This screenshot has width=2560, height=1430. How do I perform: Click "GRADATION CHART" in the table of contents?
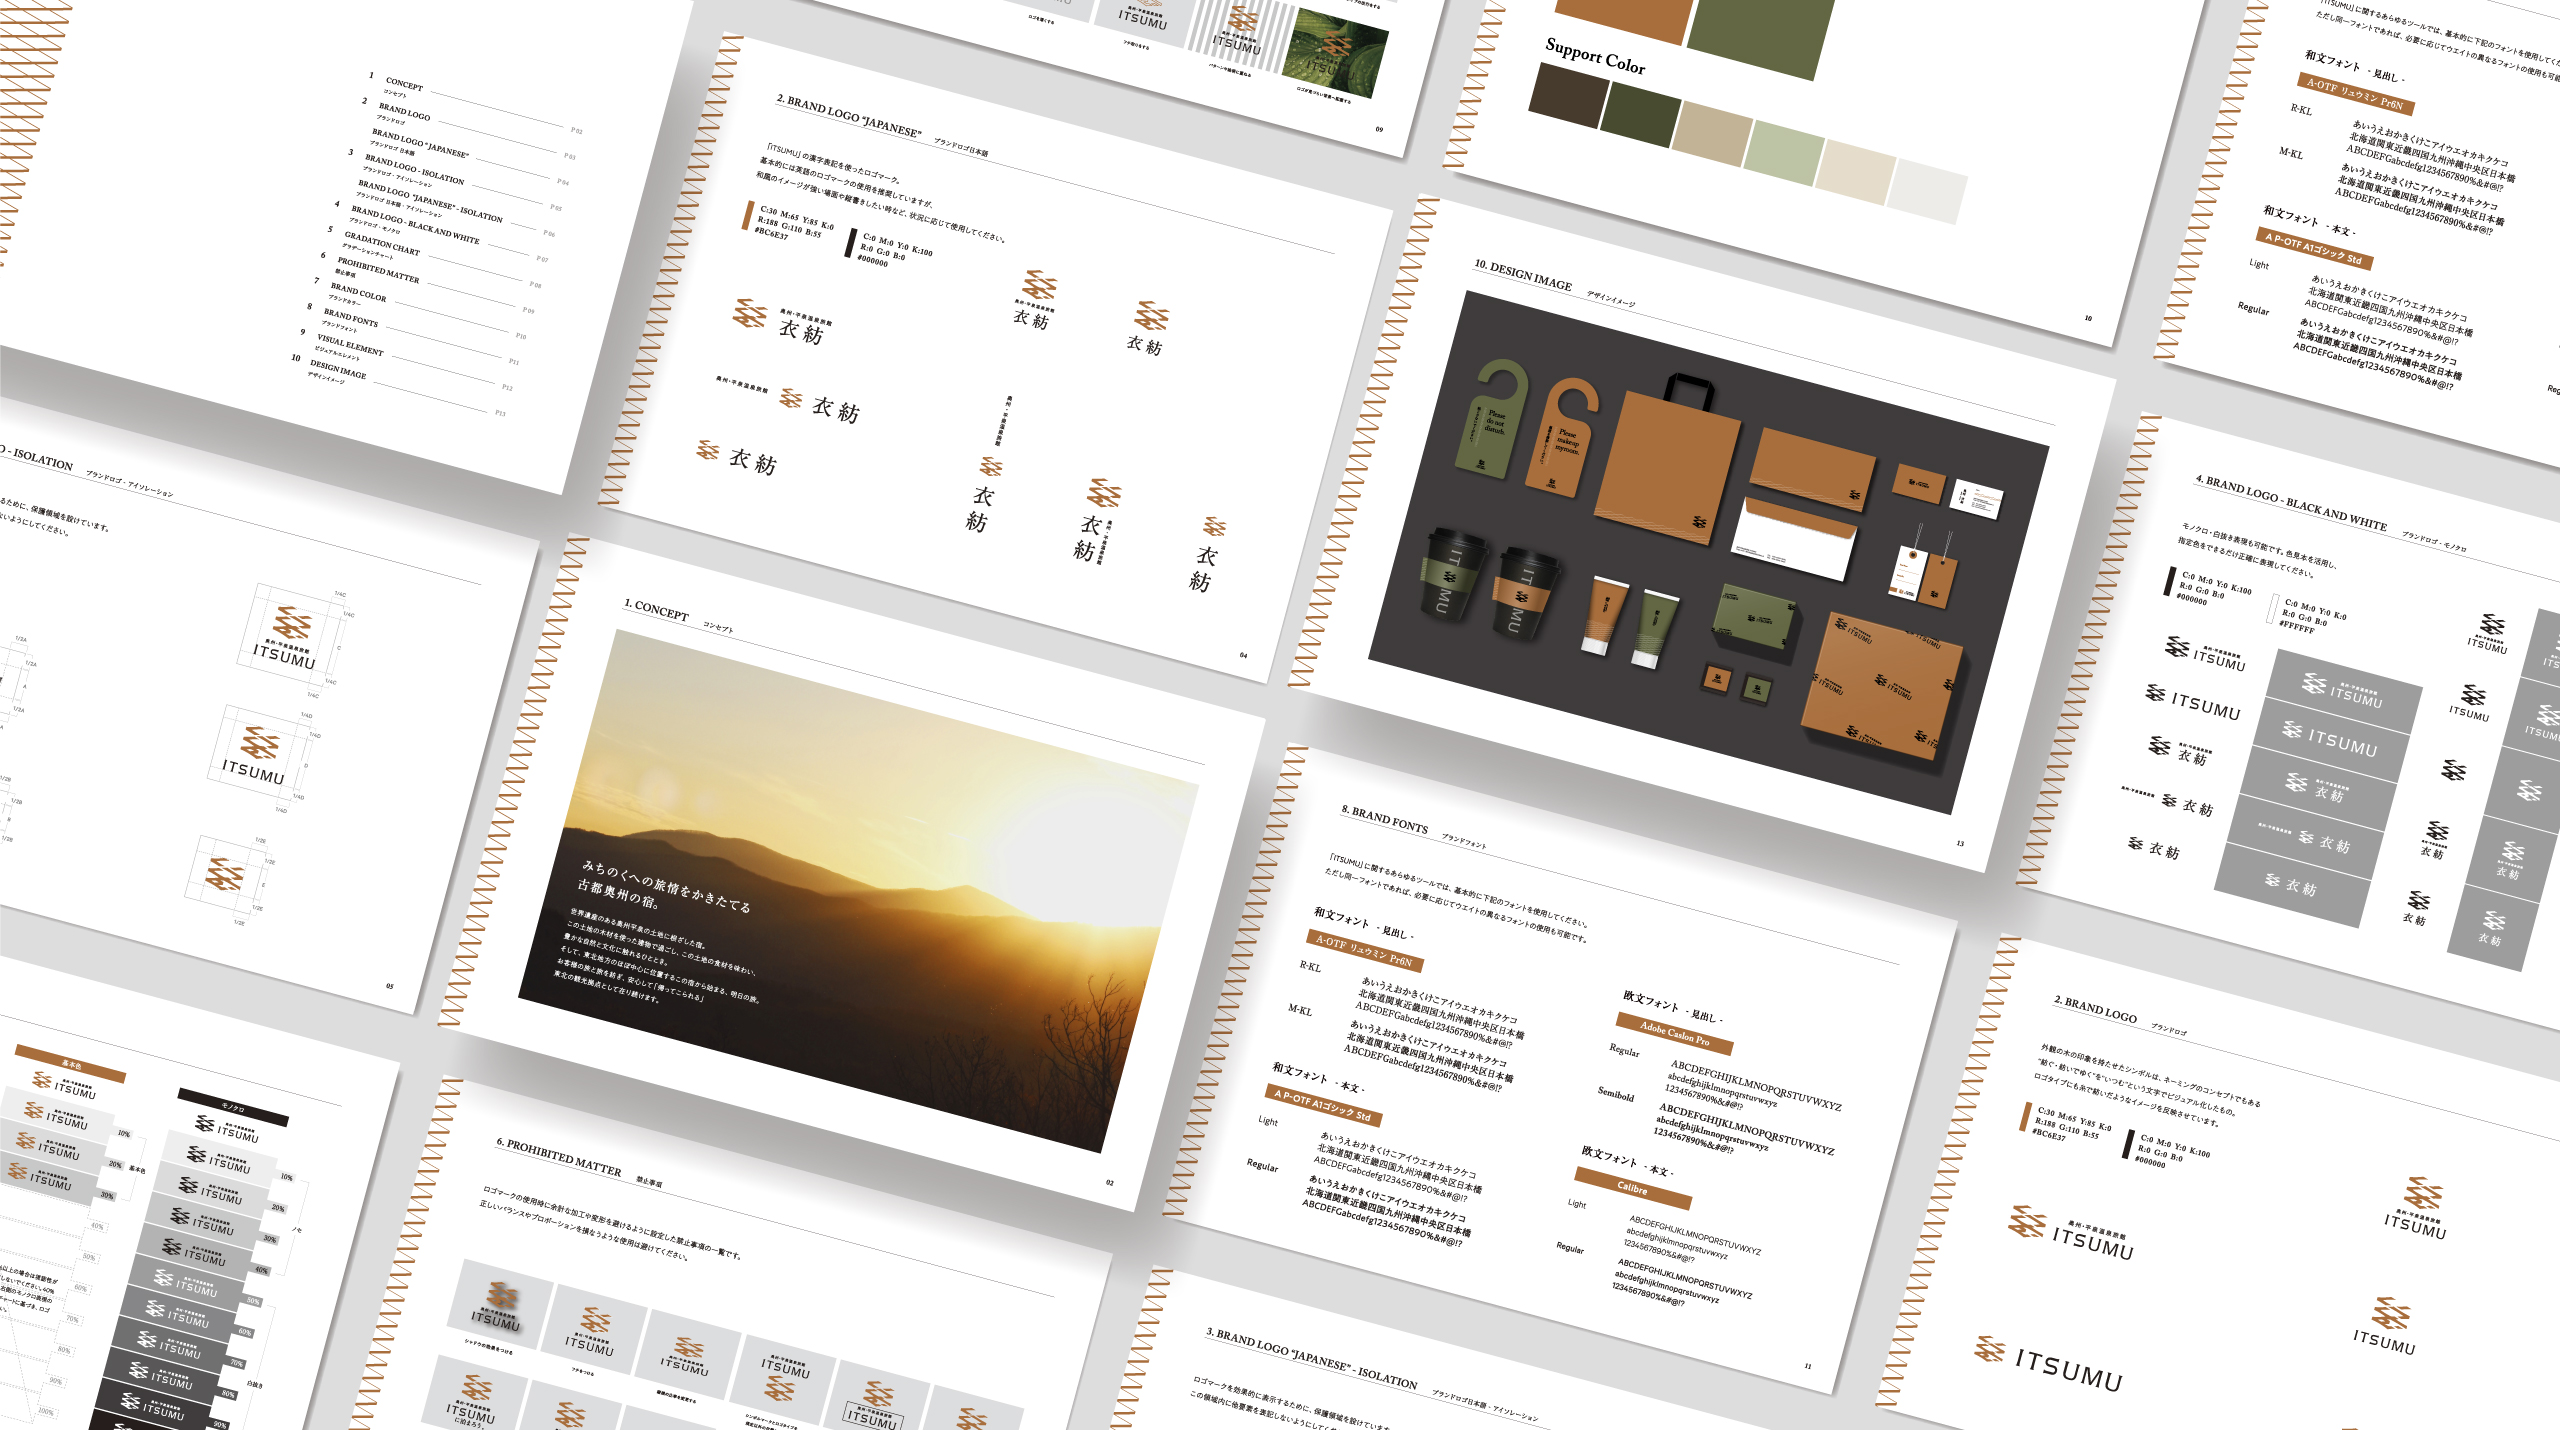[x=382, y=244]
